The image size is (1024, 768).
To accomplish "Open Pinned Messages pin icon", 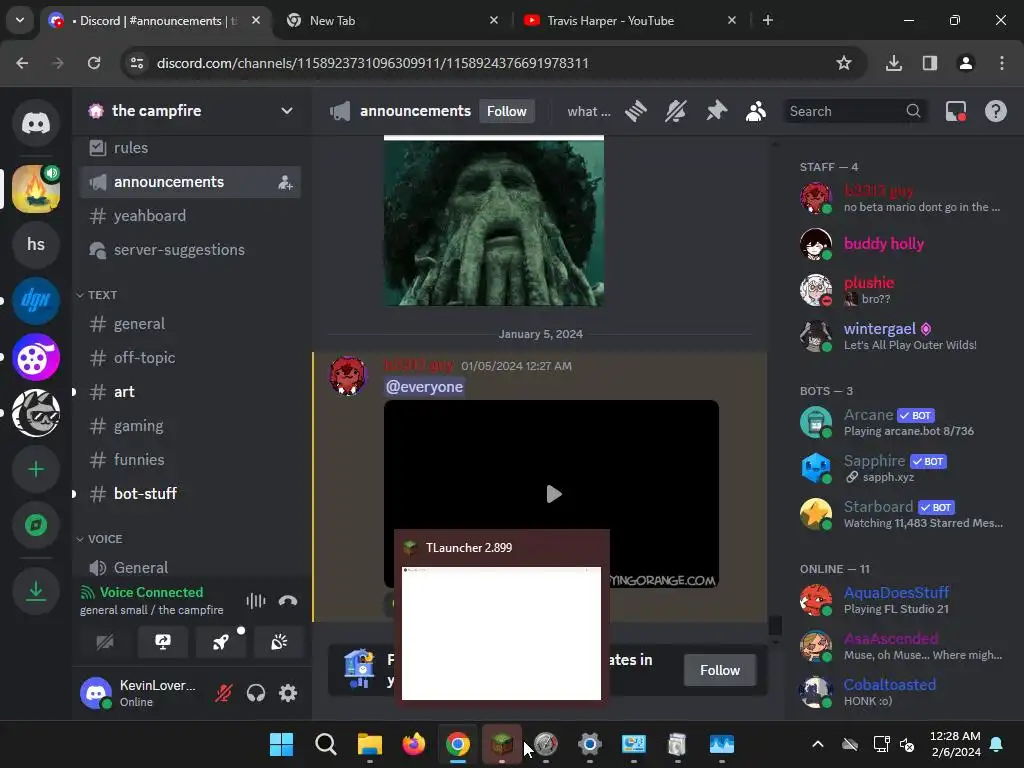I will [716, 111].
